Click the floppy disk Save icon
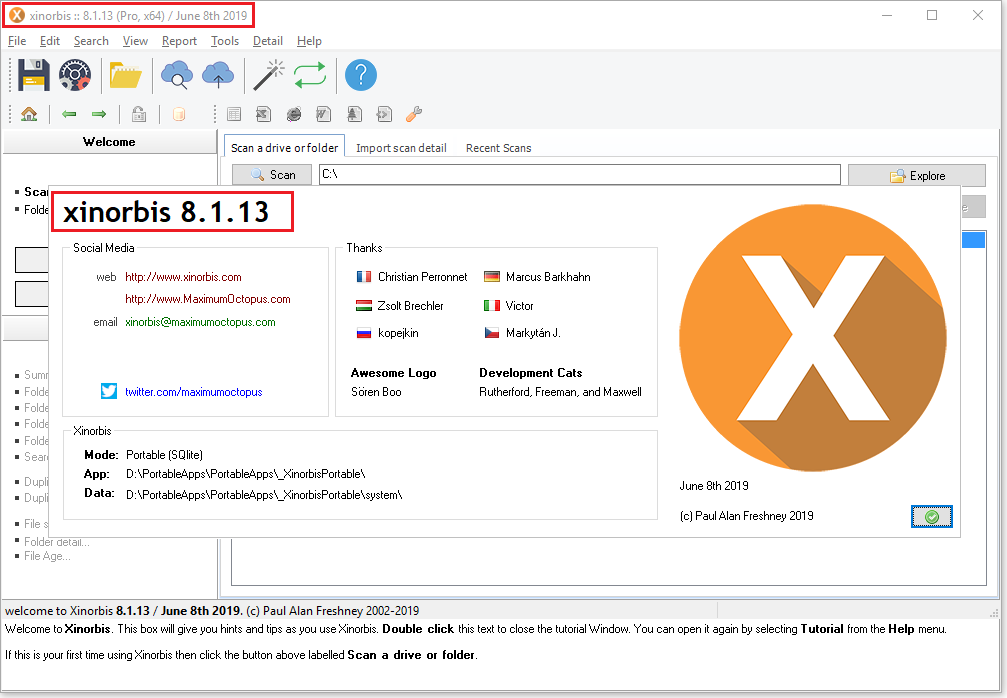Viewport: 1007px width, 698px height. (x=34, y=75)
